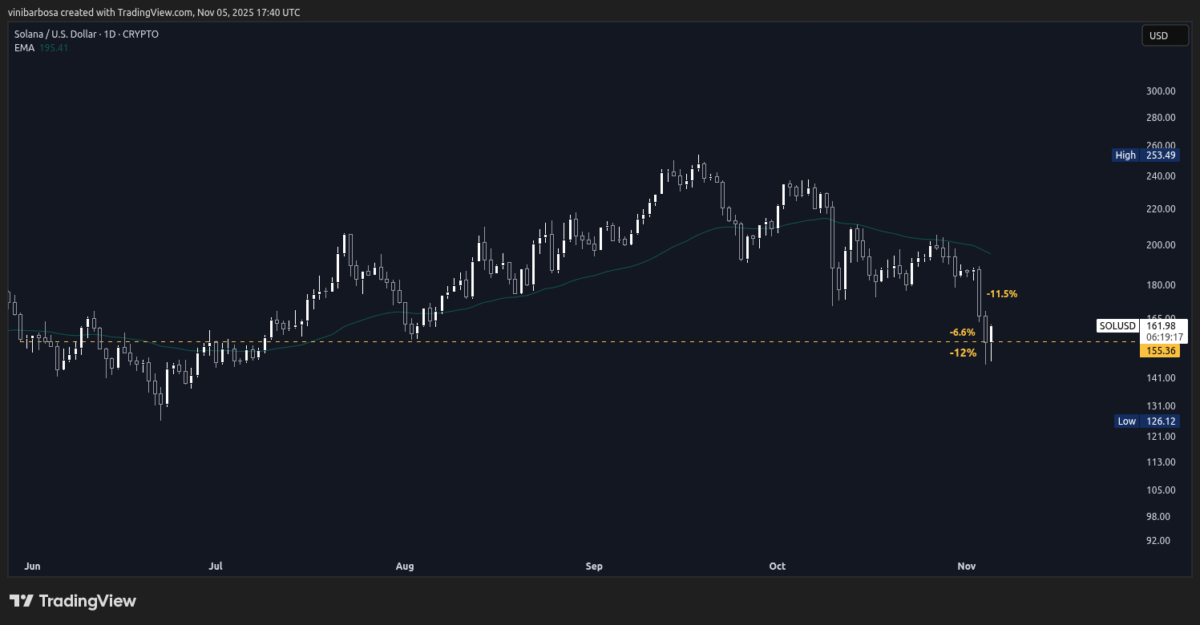Select the EMA indicator label

(x=23, y=46)
